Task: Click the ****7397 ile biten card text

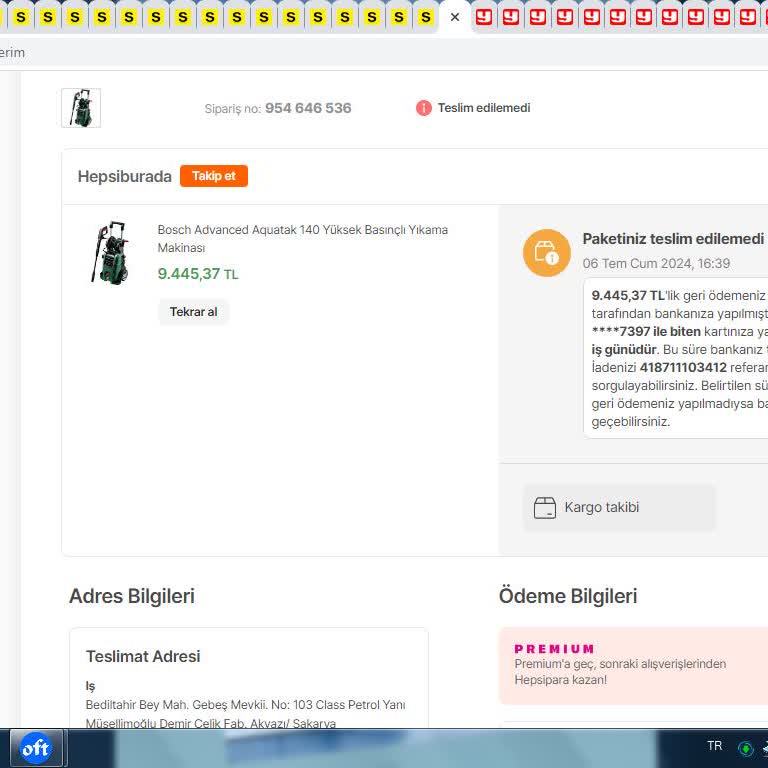Action: (x=646, y=332)
